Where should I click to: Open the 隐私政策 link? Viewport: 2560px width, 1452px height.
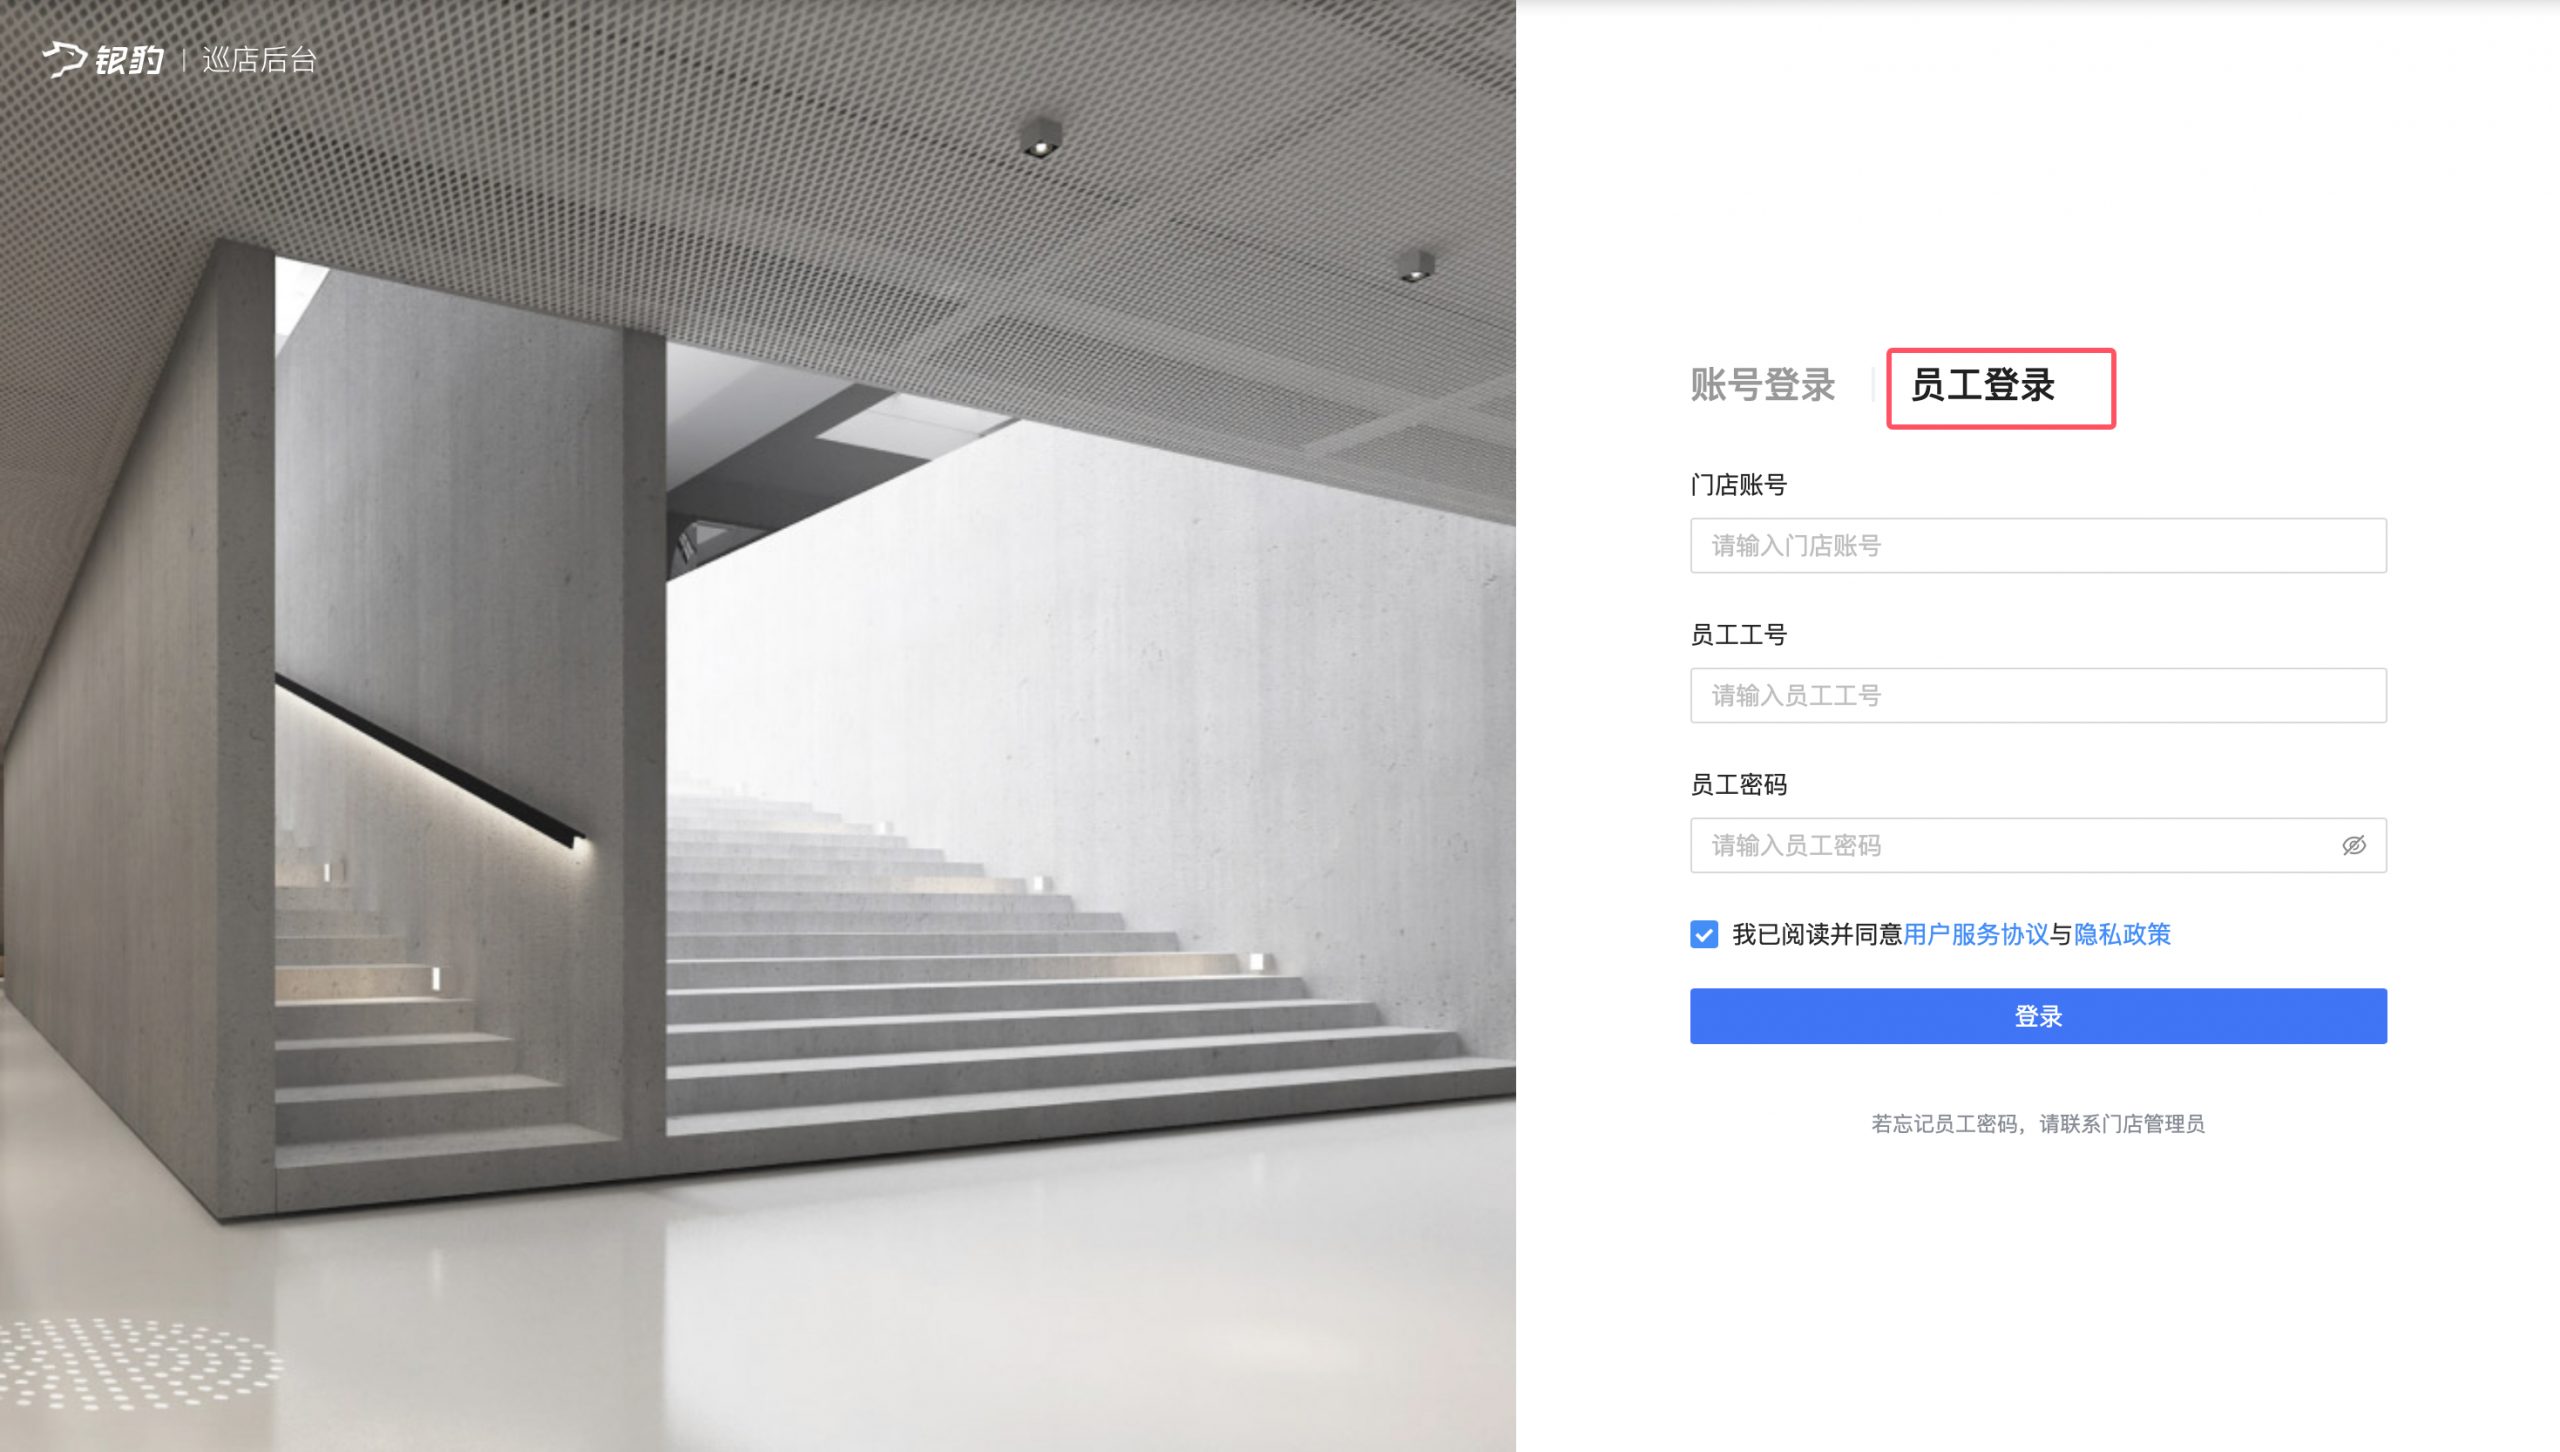[2122, 934]
